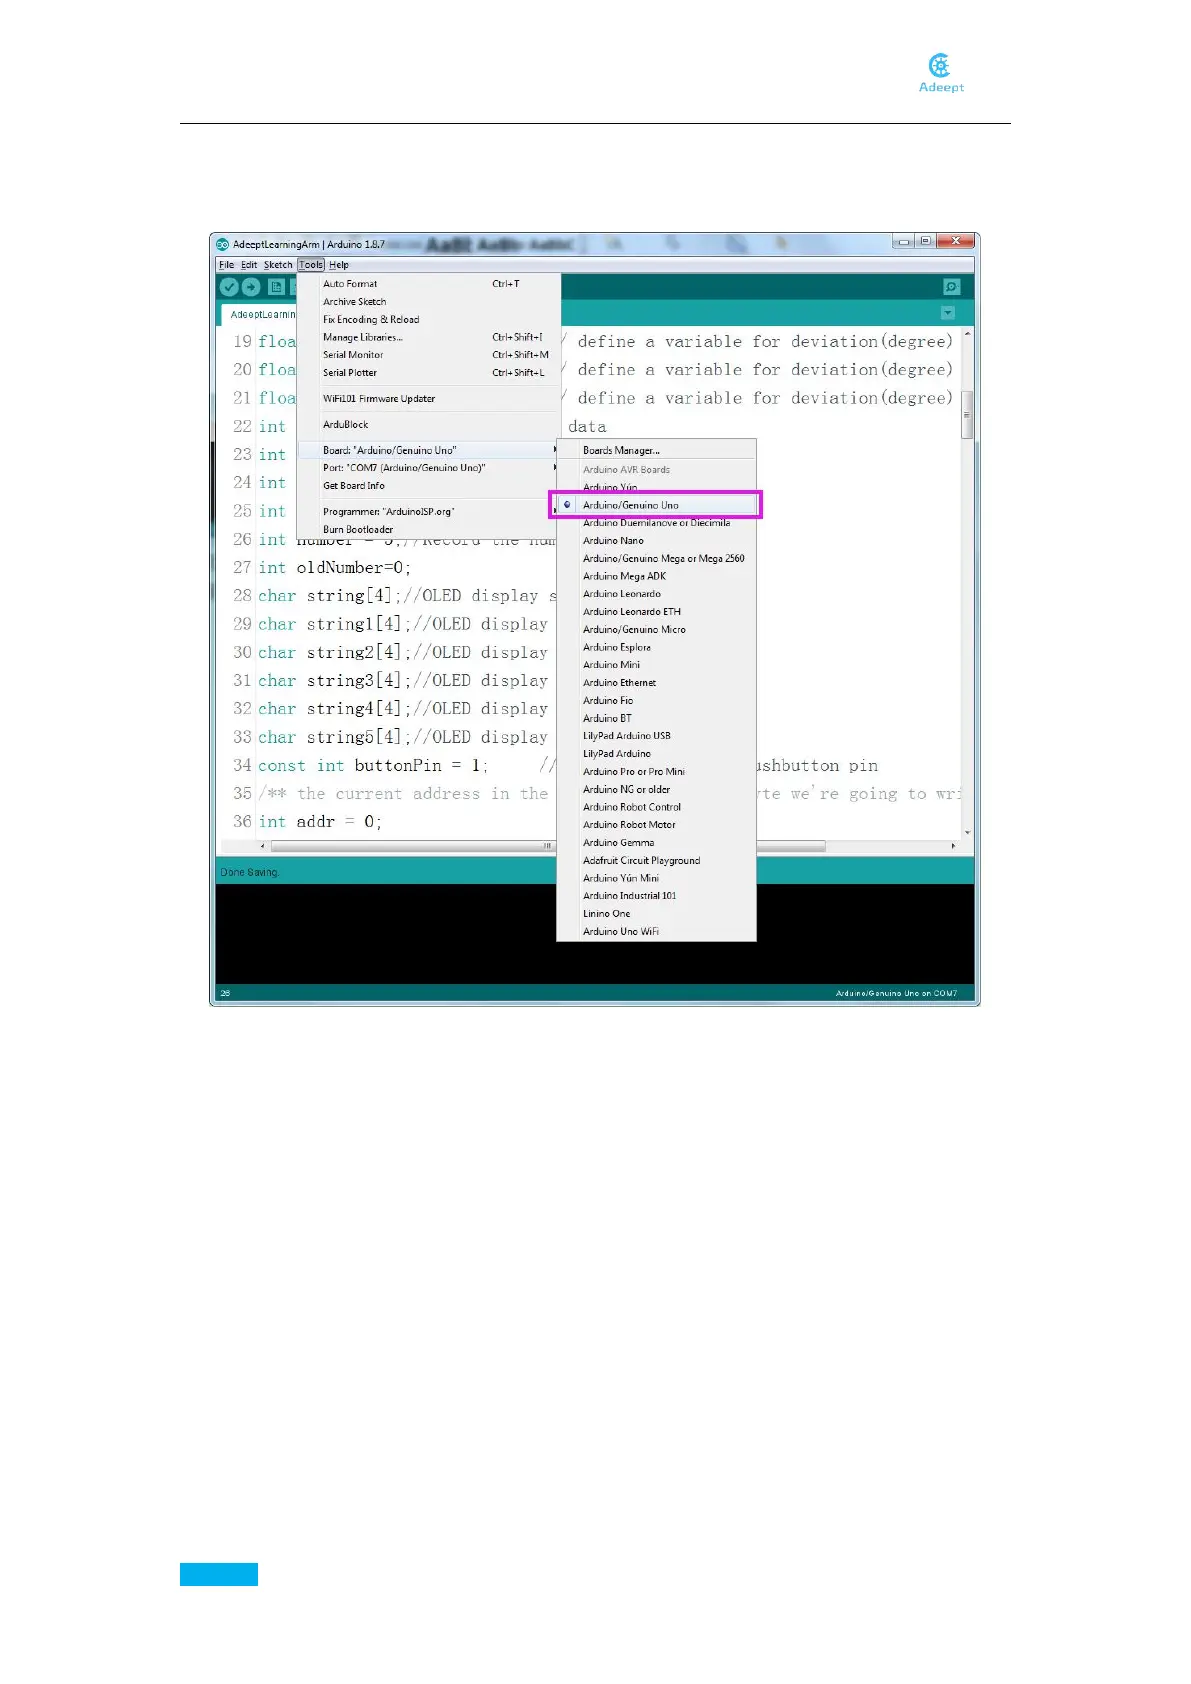Select Arduino Robot Control board
The image size is (1191, 1684).
point(656,807)
